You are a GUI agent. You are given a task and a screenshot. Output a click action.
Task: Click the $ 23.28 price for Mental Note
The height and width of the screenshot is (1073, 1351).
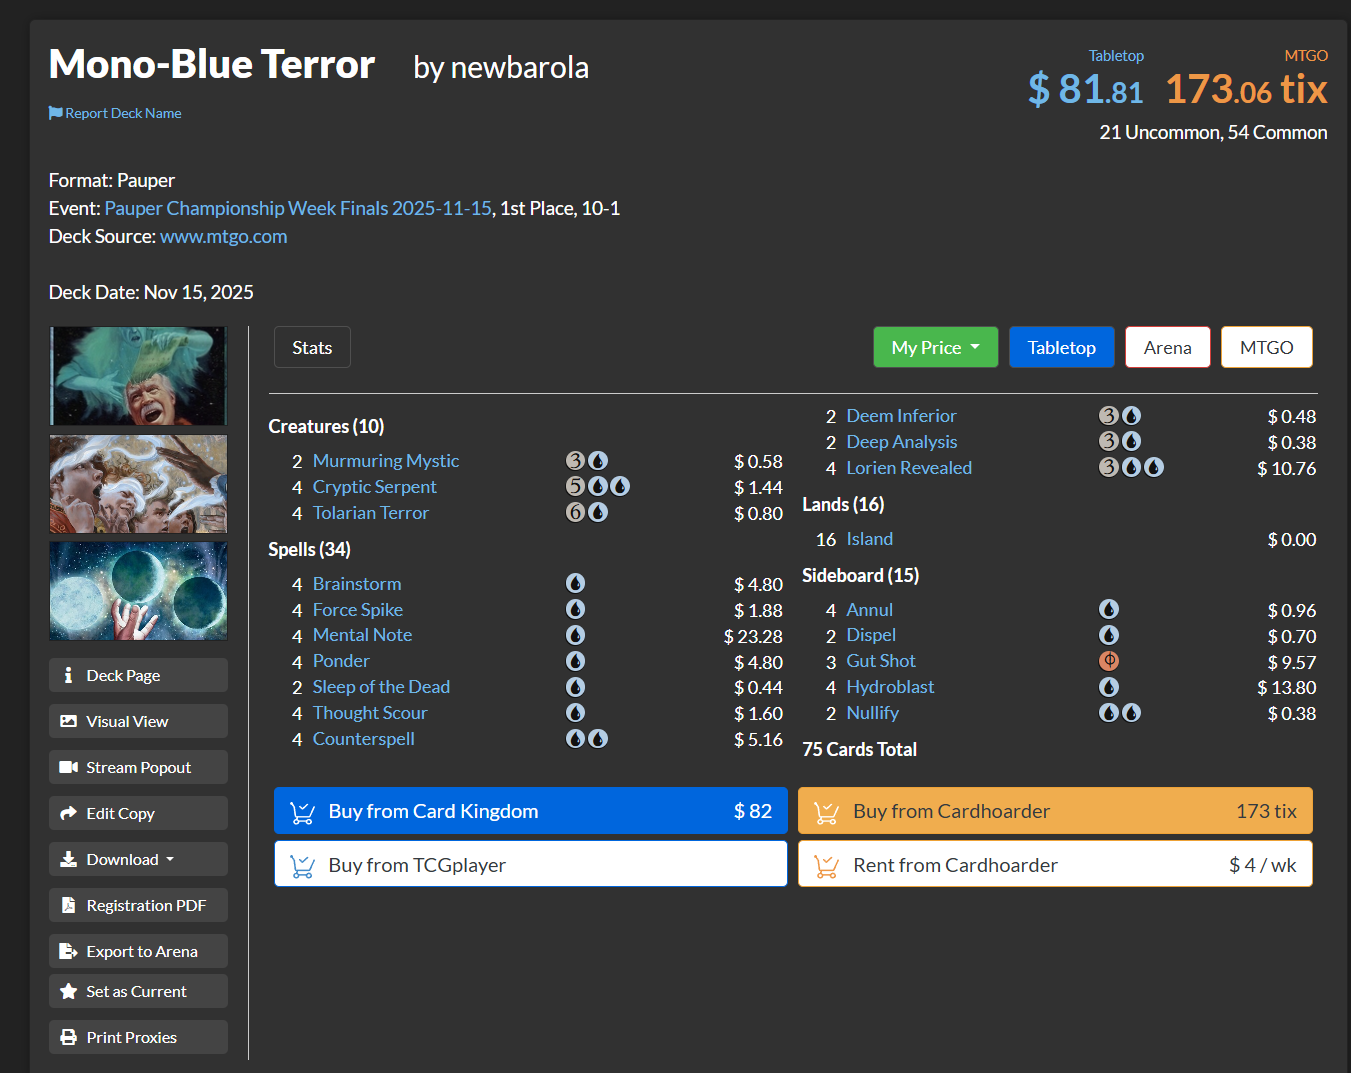pyautogui.click(x=753, y=636)
